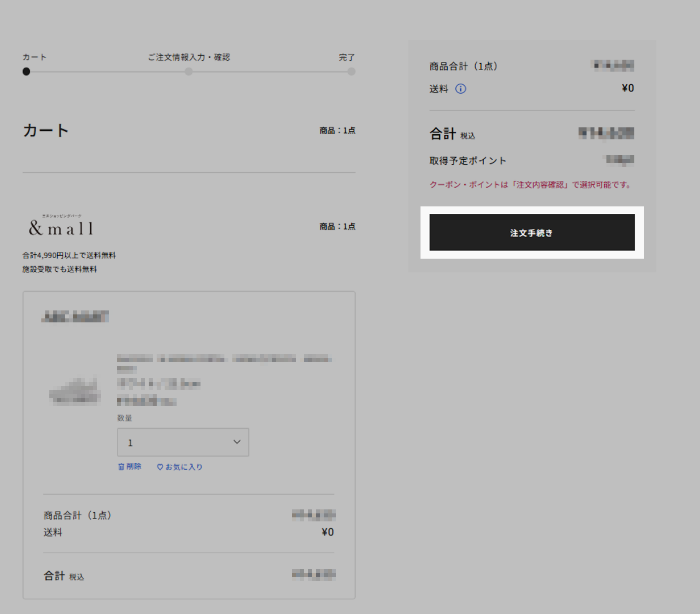Open the 送料 info circle icon

coord(461,89)
